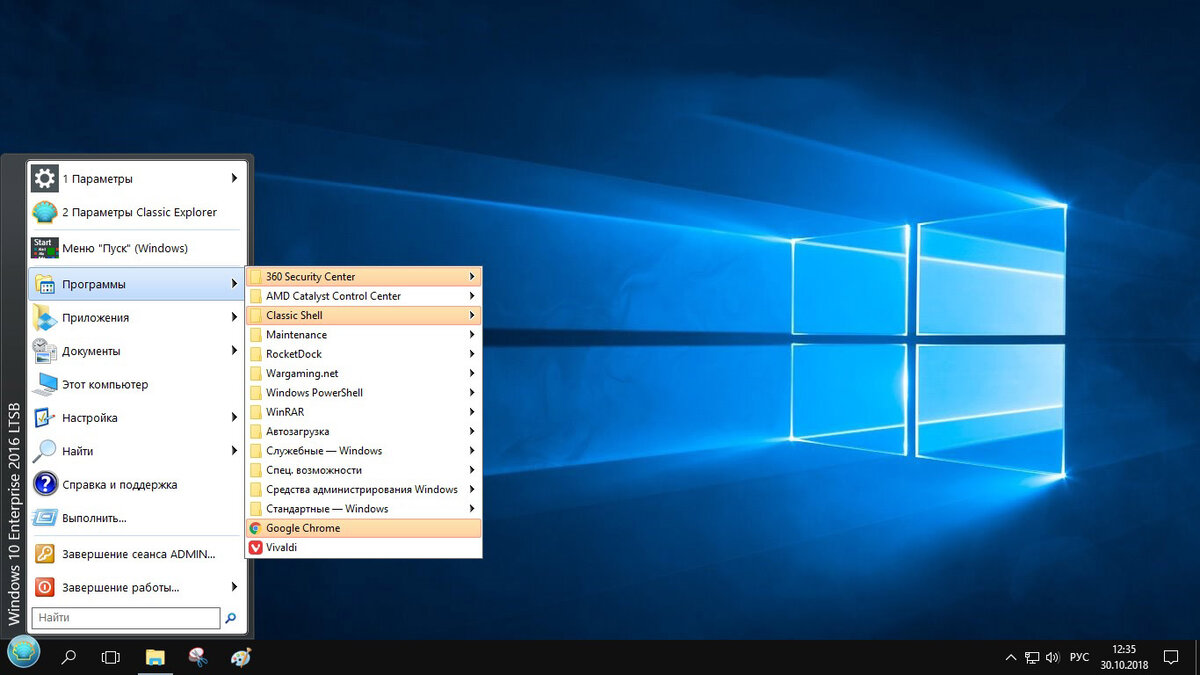Click in the Найти search field
The height and width of the screenshot is (675, 1200).
(x=126, y=618)
